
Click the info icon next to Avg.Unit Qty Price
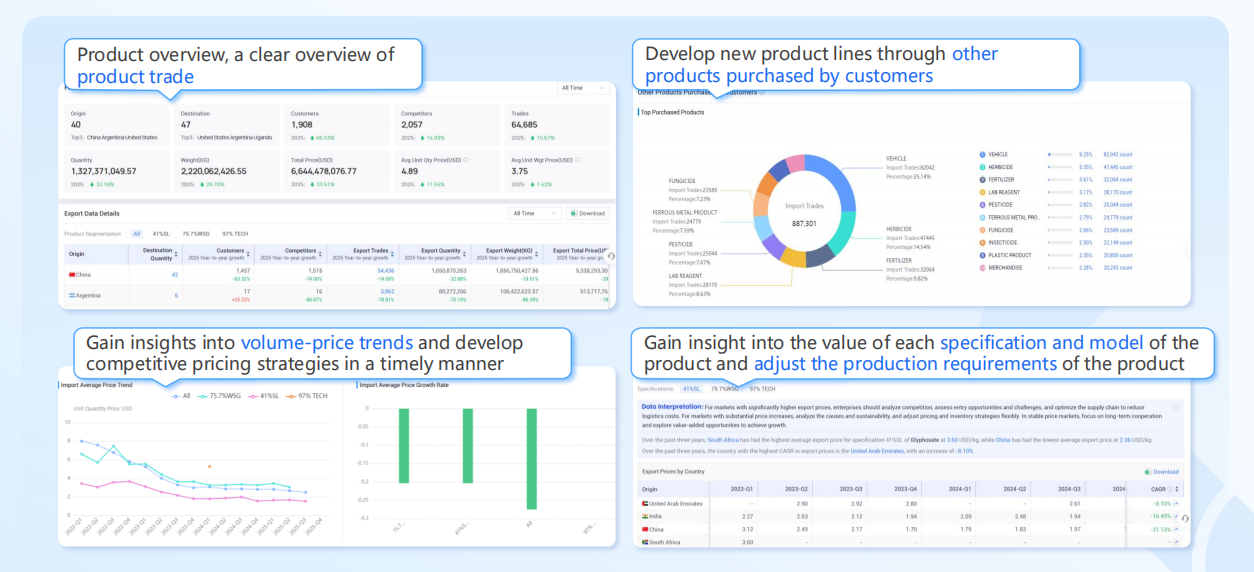point(466,159)
